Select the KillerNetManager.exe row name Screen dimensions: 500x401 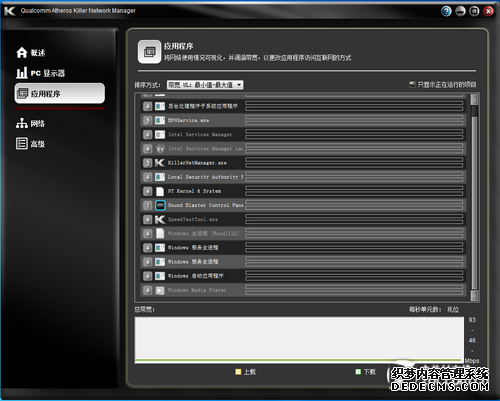click(x=197, y=163)
